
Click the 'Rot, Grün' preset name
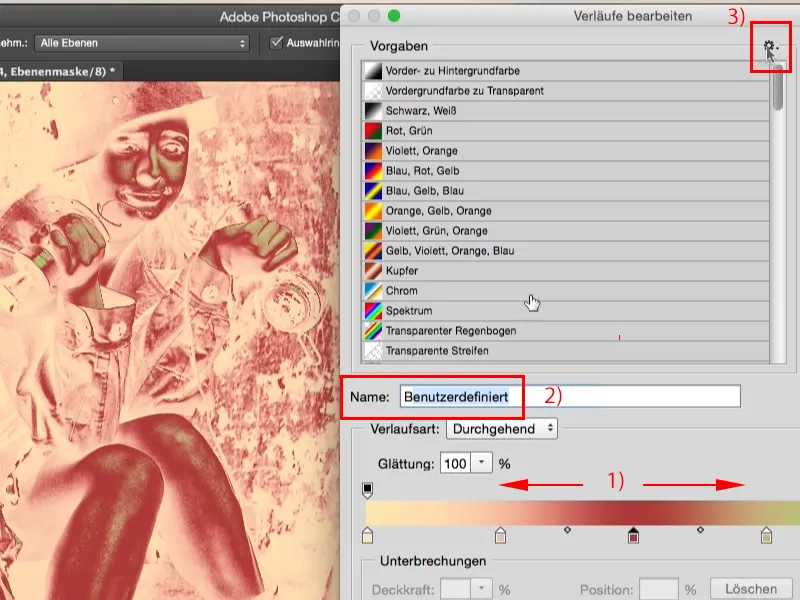click(x=409, y=131)
